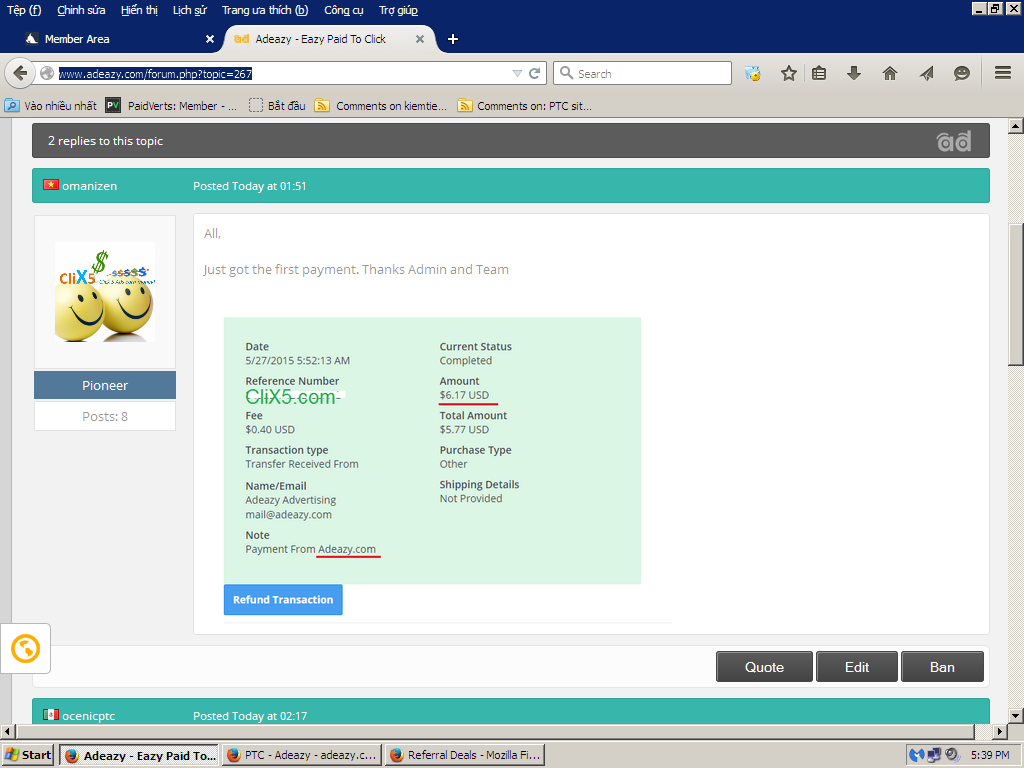1024x768 pixels.
Task: Click the Edit button
Action: pyautogui.click(x=857, y=667)
